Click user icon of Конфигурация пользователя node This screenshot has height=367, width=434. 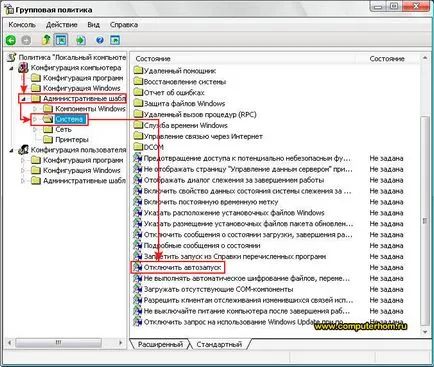[23, 150]
